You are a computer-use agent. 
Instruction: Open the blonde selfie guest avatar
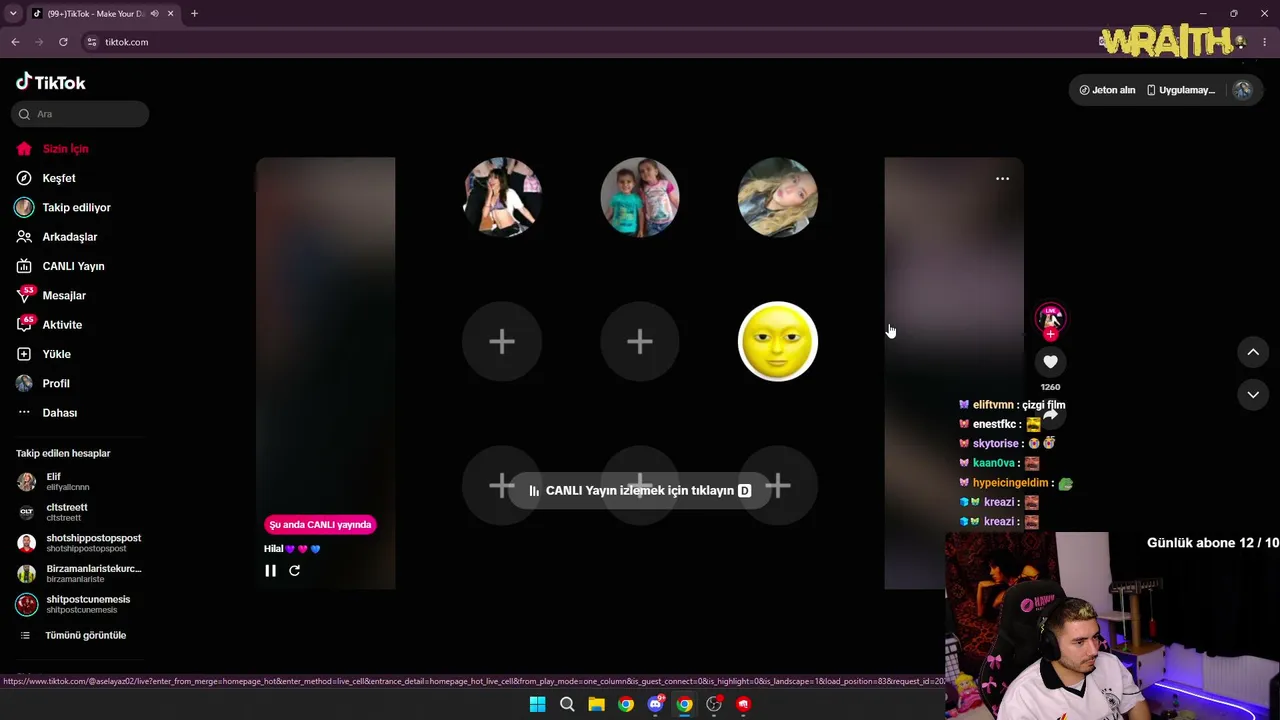778,197
